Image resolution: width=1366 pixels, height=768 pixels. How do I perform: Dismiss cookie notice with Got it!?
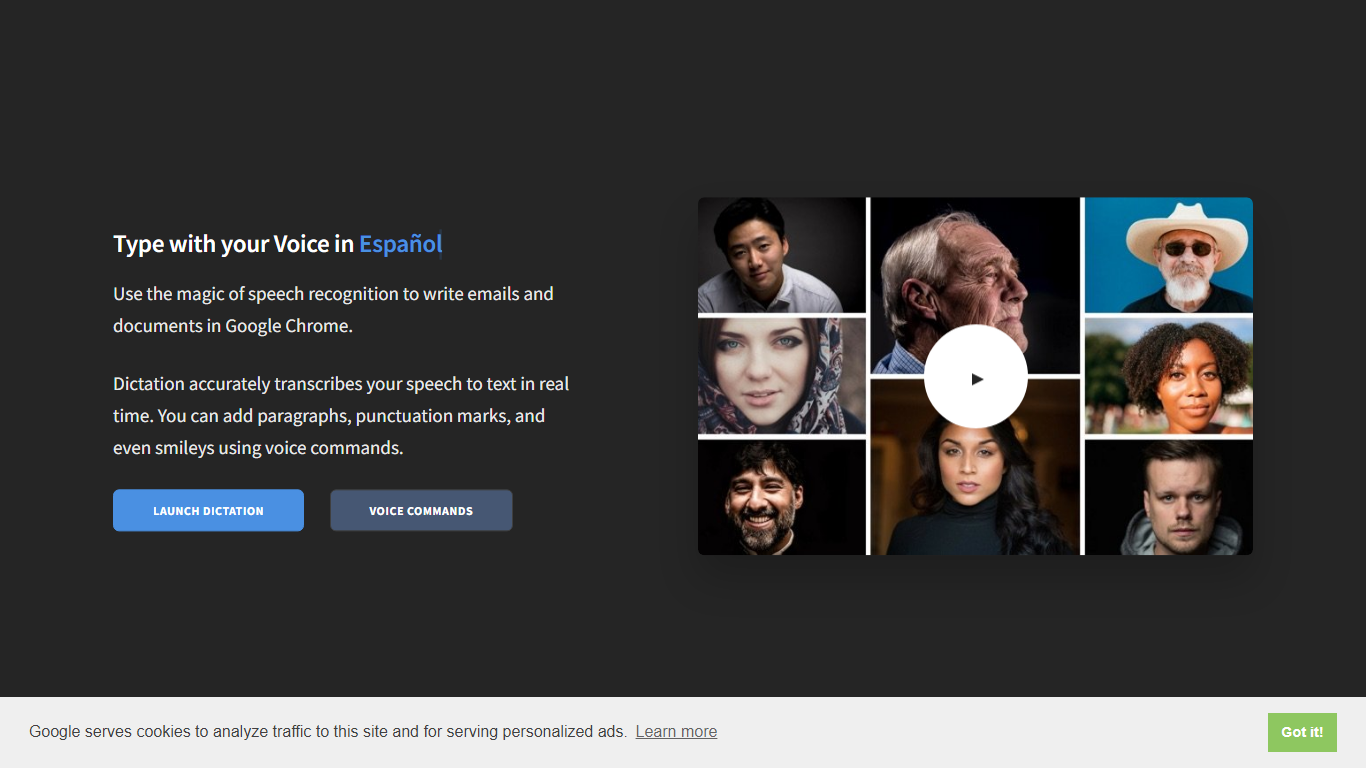click(x=1301, y=732)
